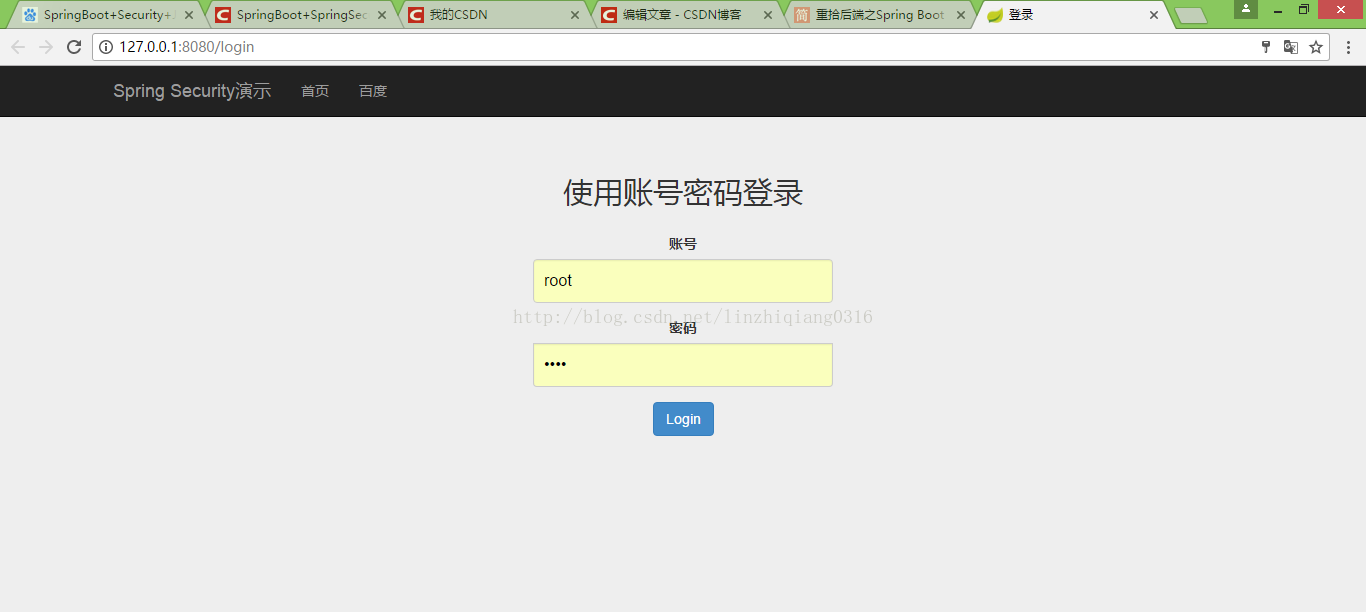Image resolution: width=1366 pixels, height=612 pixels.
Task: Click the 账号 username input field
Action: pyautogui.click(x=683, y=281)
